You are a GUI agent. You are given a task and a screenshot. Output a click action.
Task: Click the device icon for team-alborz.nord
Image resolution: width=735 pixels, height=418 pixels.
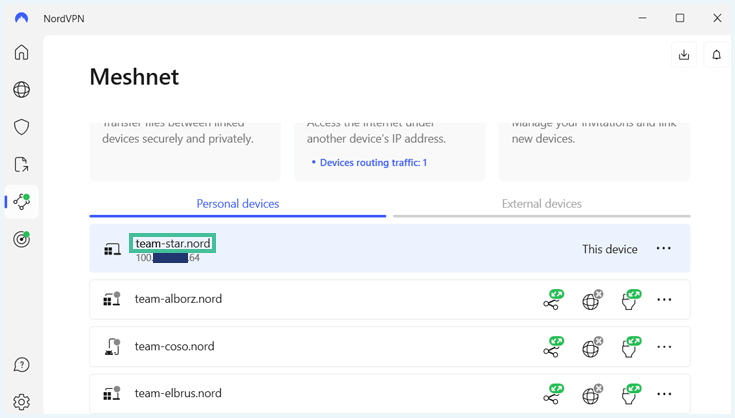click(112, 299)
